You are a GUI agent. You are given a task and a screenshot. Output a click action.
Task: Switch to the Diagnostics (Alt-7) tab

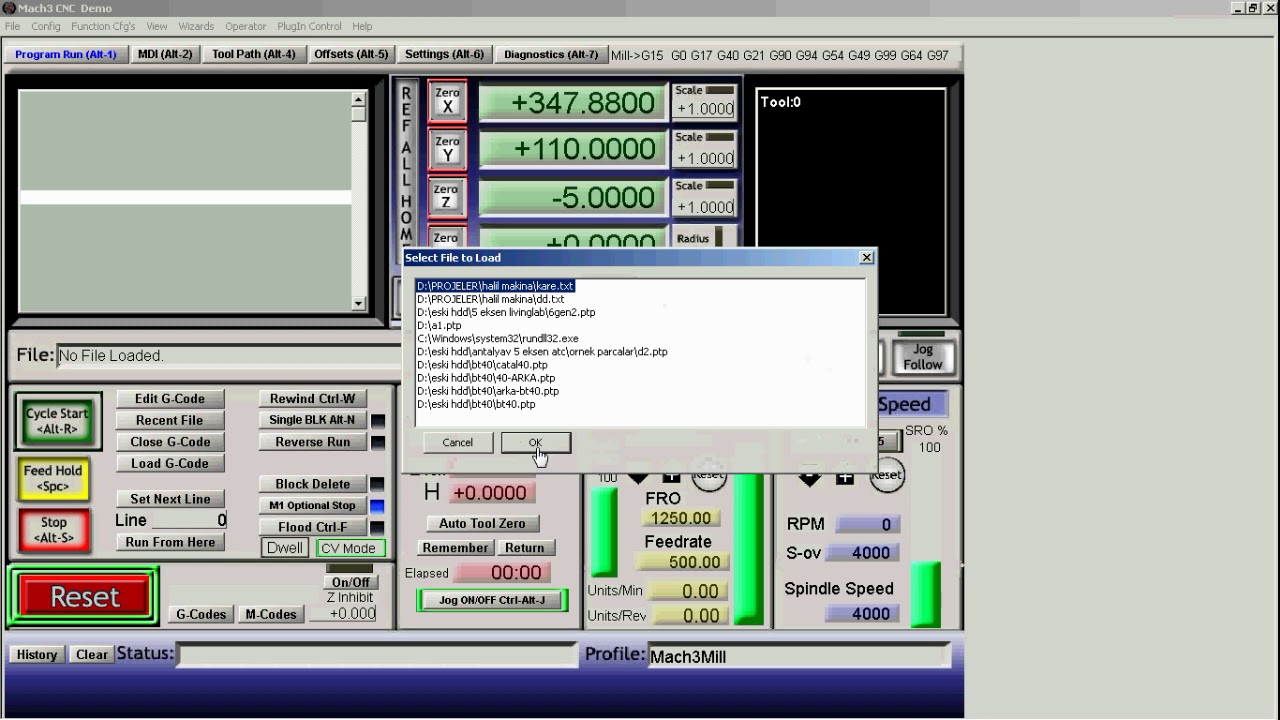click(x=551, y=55)
